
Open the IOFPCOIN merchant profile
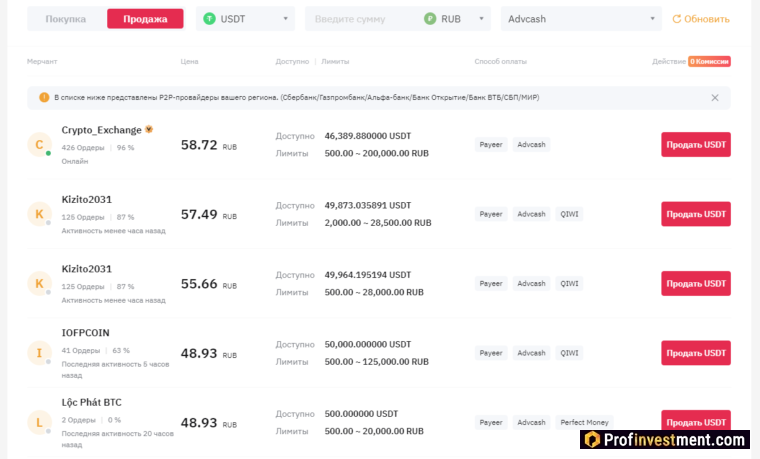[85, 332]
